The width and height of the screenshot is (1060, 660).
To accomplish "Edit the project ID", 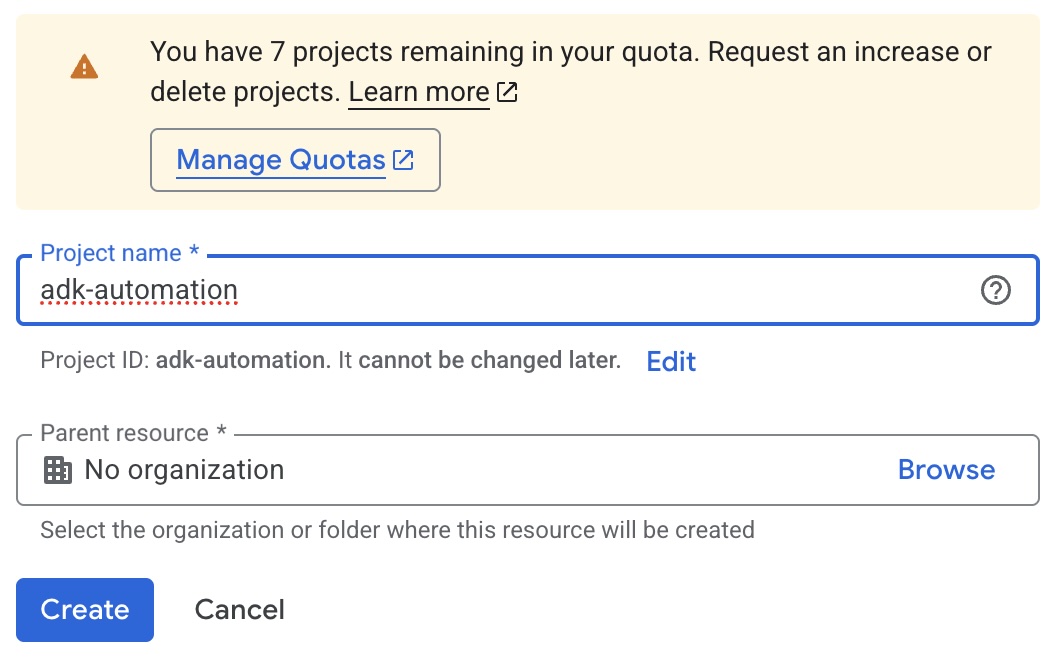I will click(x=671, y=361).
